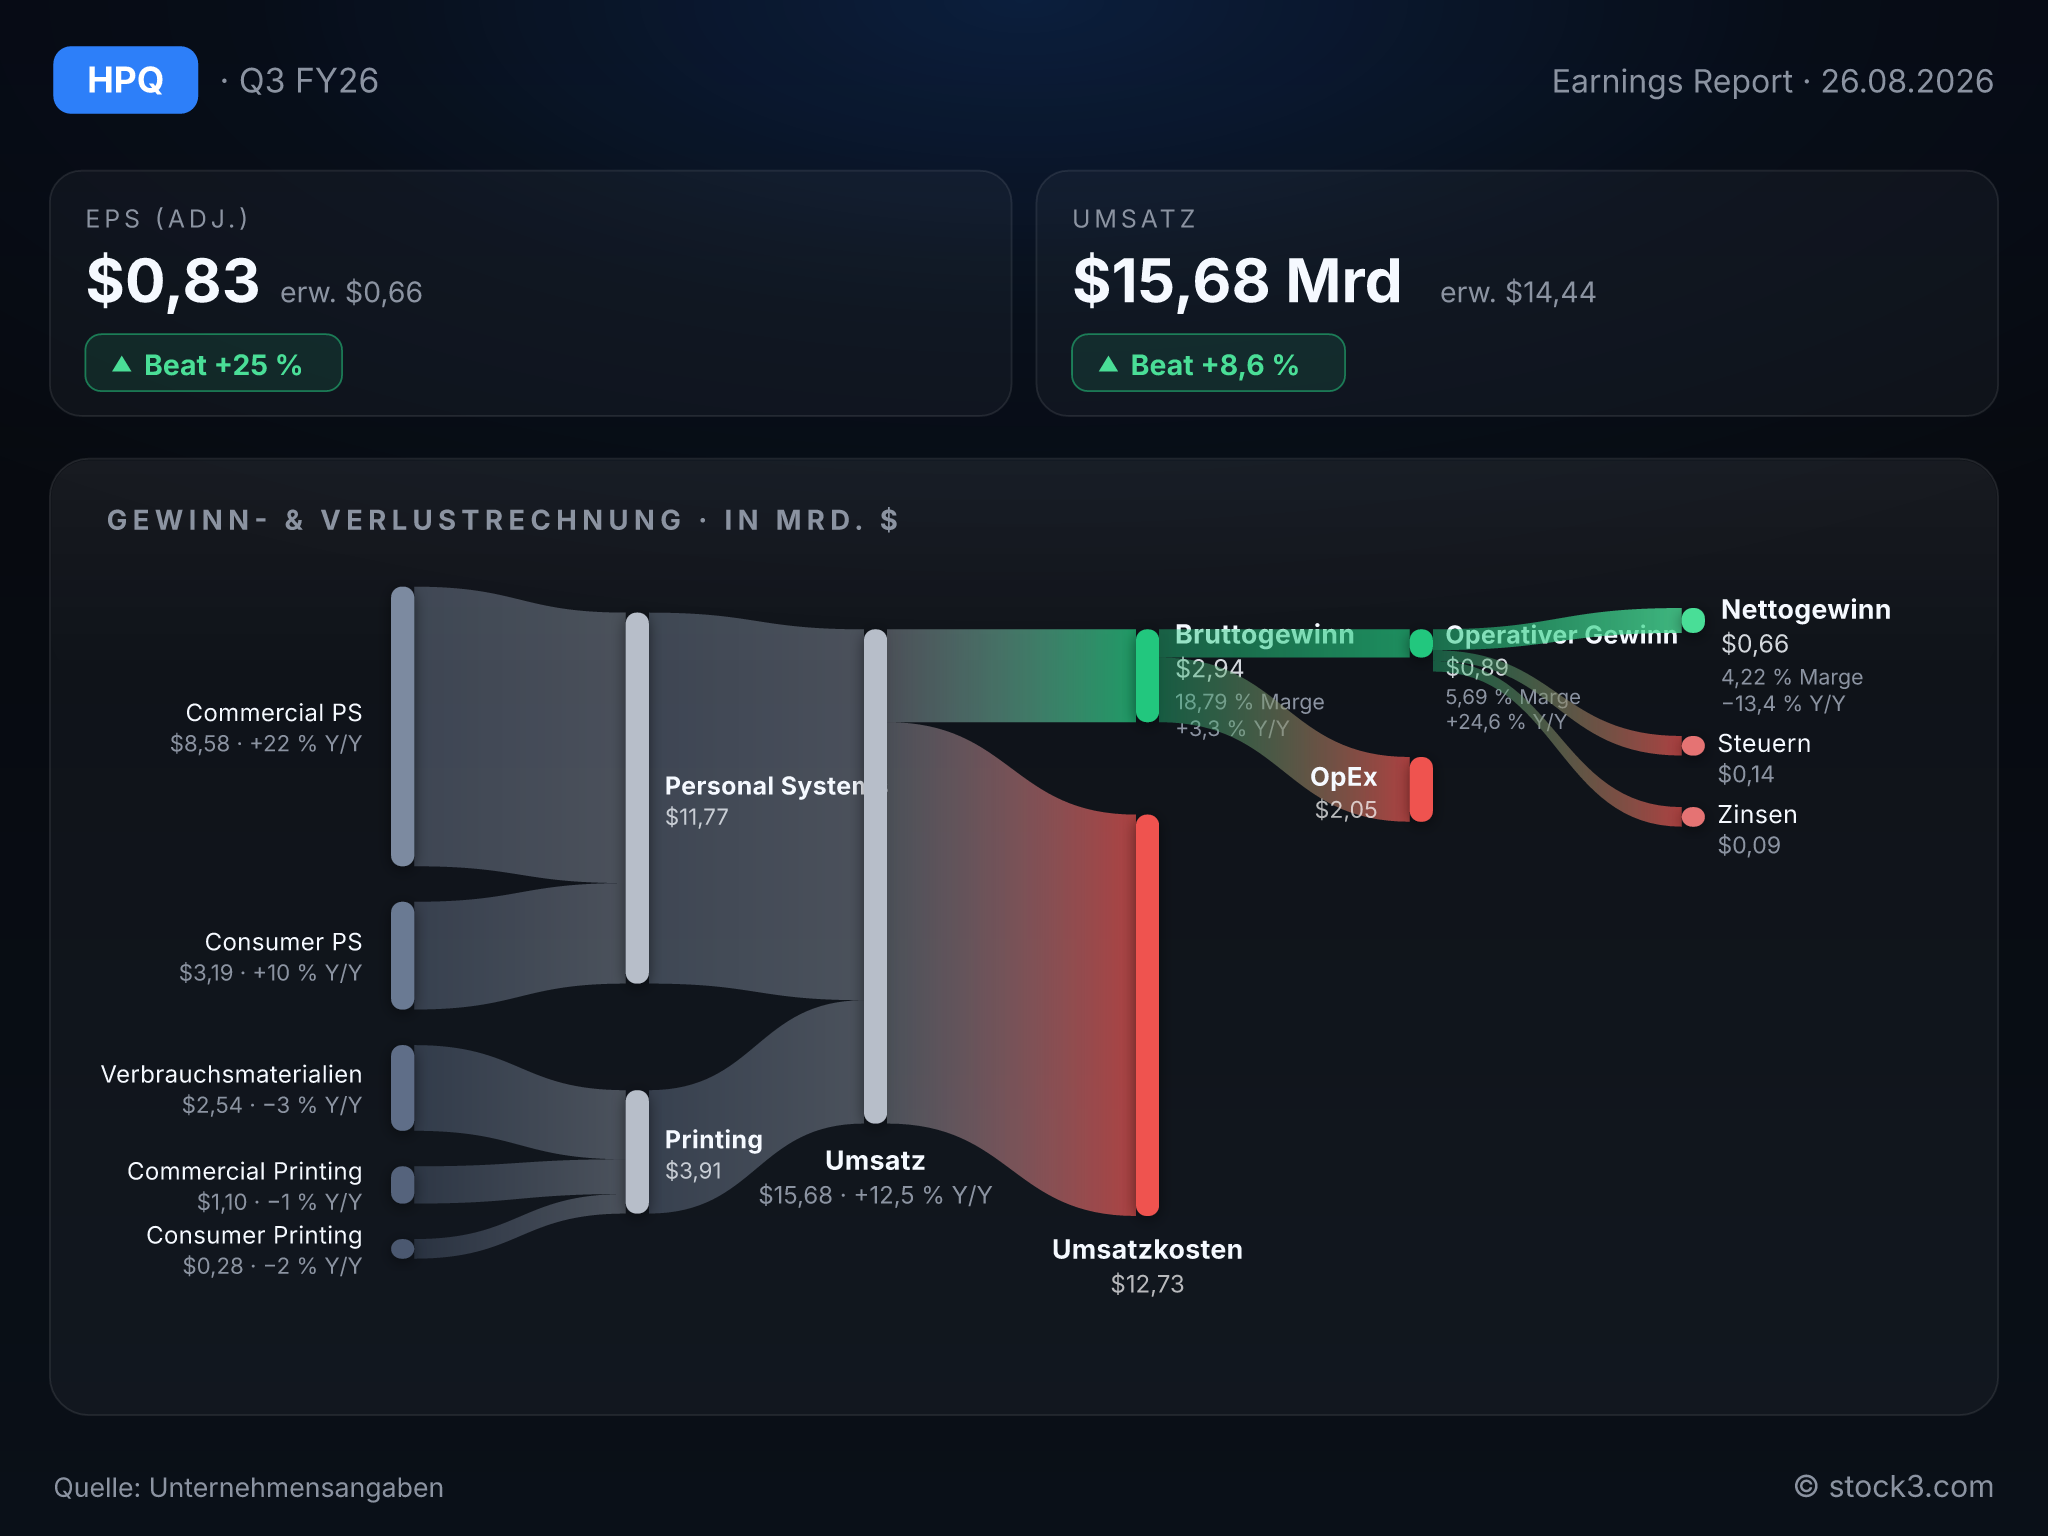Click the 'Q3 FY26' quarter label
The image size is (2048, 1536).
tap(309, 80)
